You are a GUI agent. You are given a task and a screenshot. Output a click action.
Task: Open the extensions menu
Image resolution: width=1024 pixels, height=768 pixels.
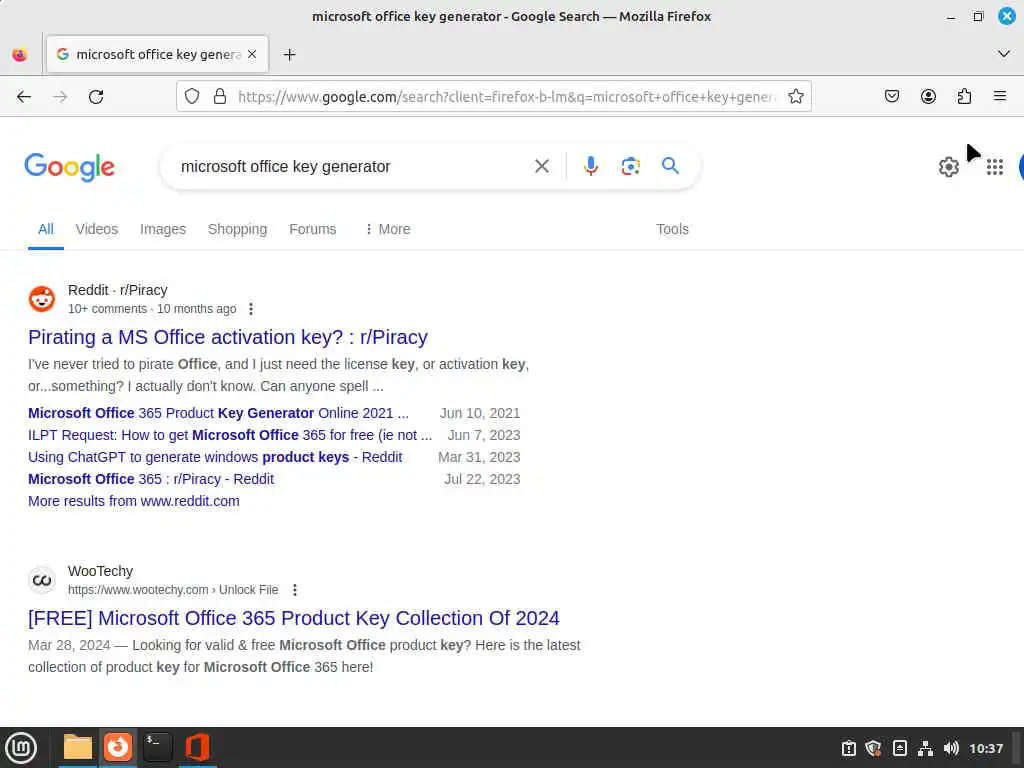[964, 97]
